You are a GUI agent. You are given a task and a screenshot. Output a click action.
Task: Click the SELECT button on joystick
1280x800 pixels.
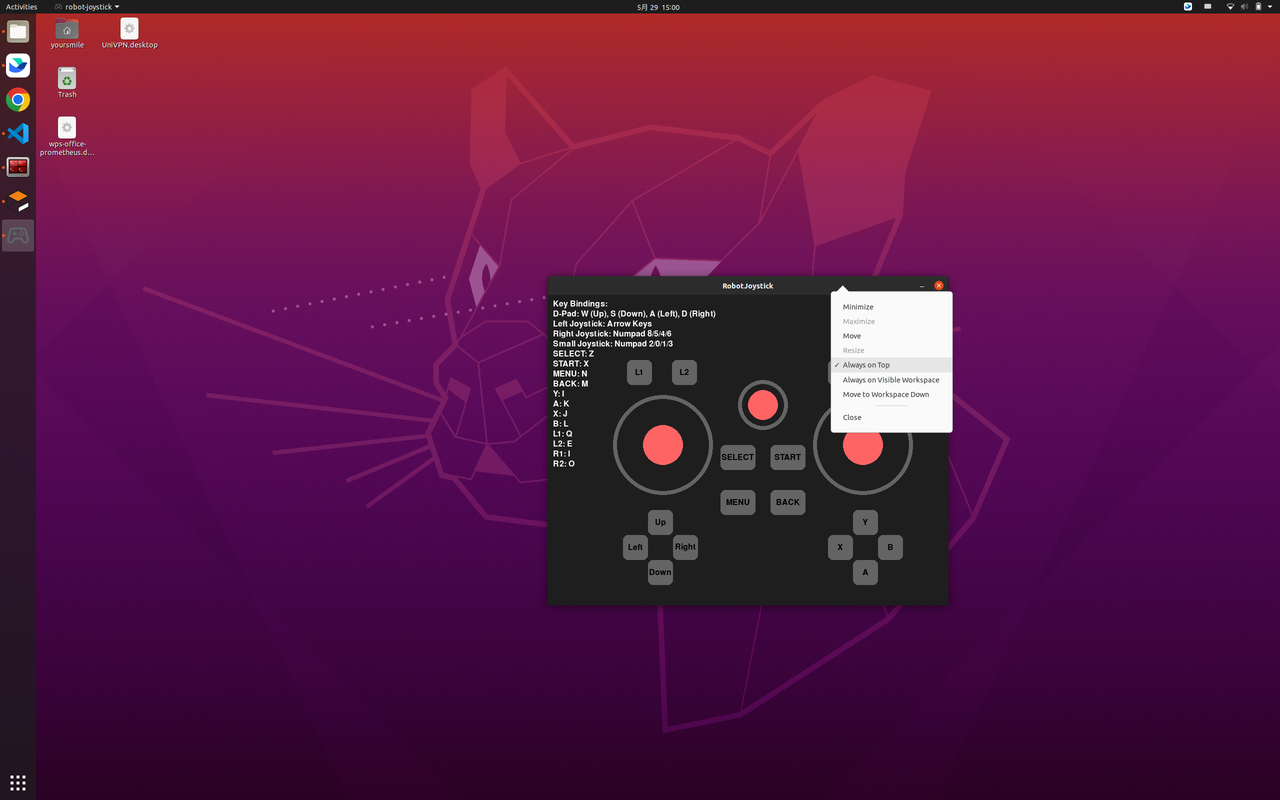coord(738,457)
